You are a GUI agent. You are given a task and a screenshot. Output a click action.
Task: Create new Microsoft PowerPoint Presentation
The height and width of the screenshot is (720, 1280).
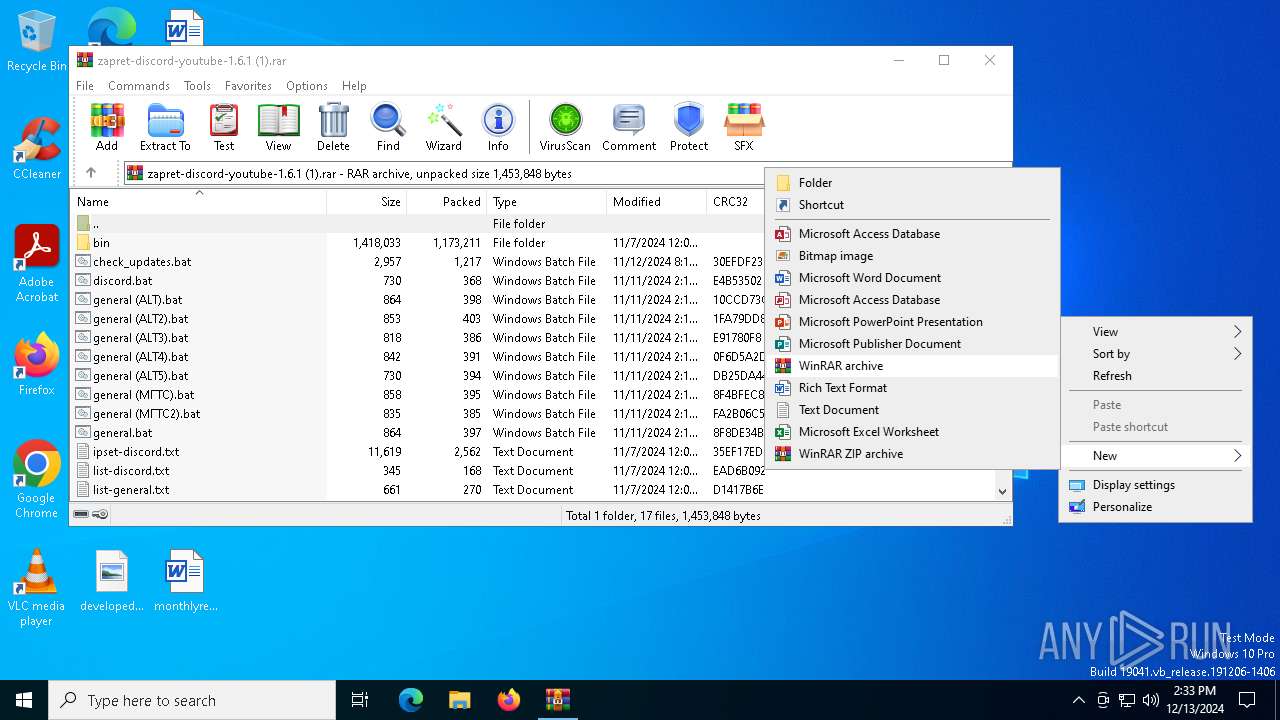[912, 322]
